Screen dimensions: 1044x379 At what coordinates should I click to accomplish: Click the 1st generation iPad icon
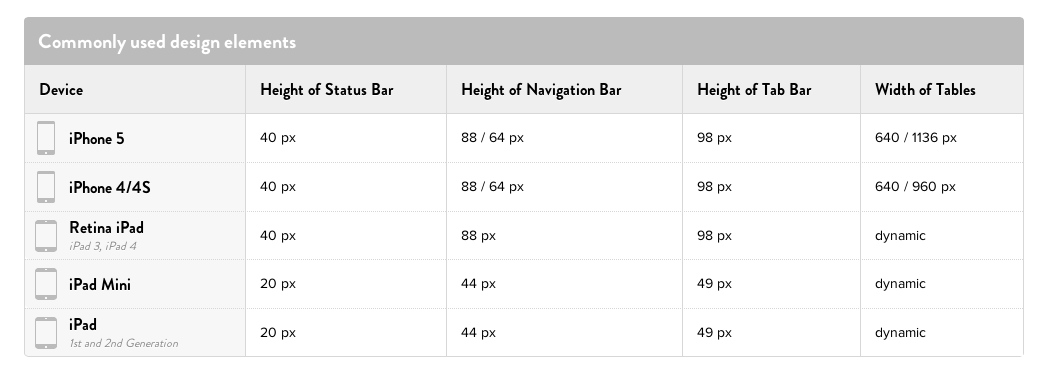[46, 333]
